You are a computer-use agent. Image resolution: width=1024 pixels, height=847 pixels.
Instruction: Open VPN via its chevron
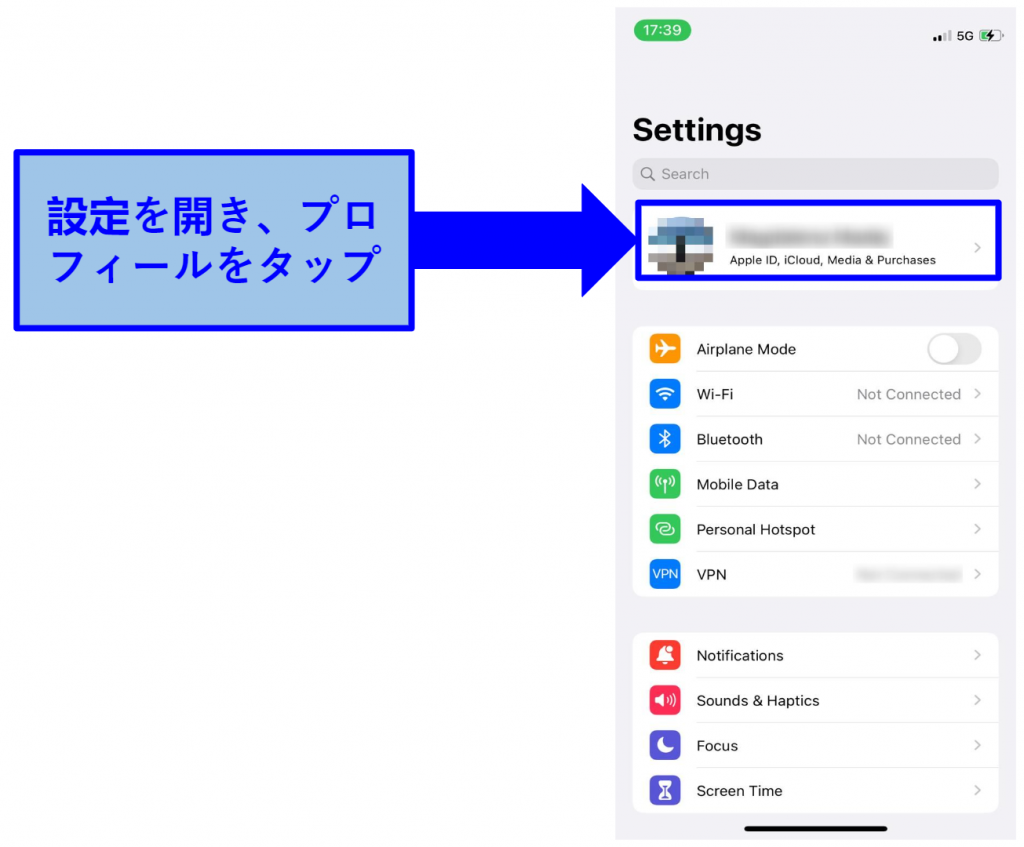coord(978,574)
